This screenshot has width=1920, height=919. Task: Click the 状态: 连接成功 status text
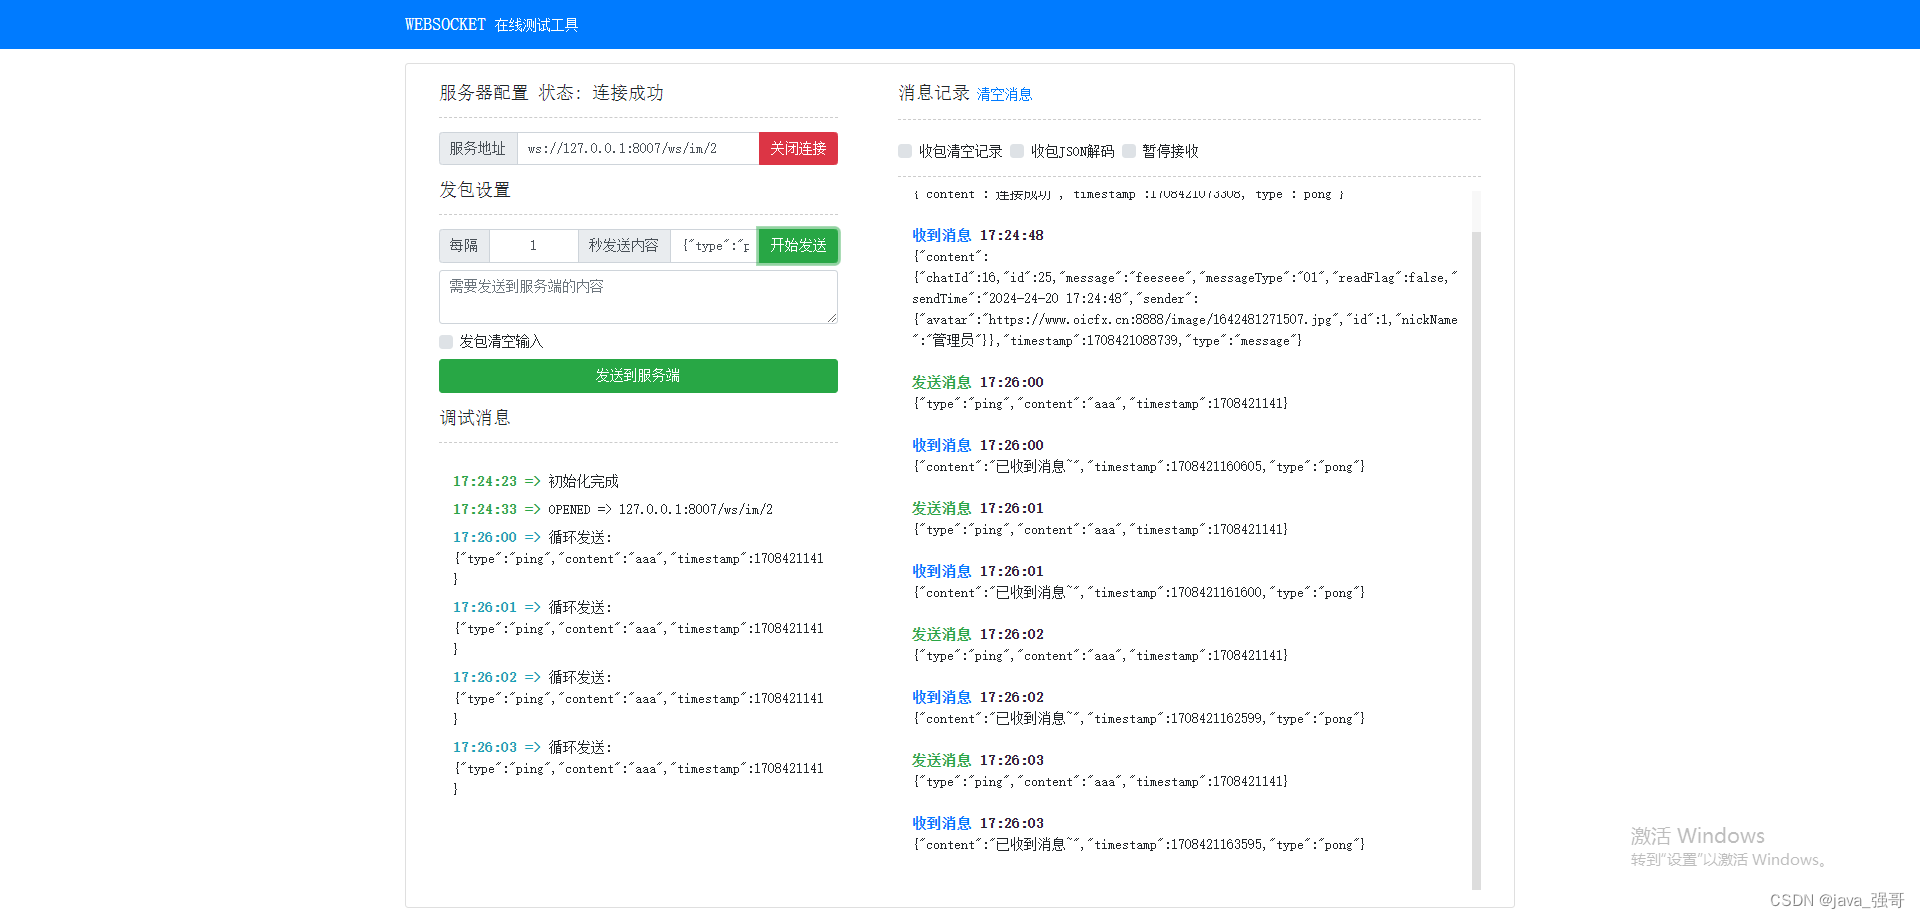(601, 93)
